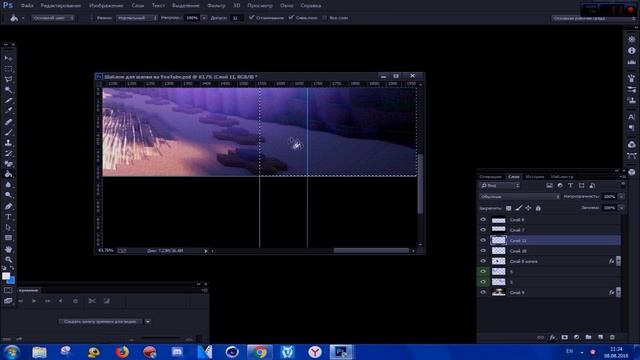Click the timeline split scissors icon

pyautogui.click(x=92, y=301)
